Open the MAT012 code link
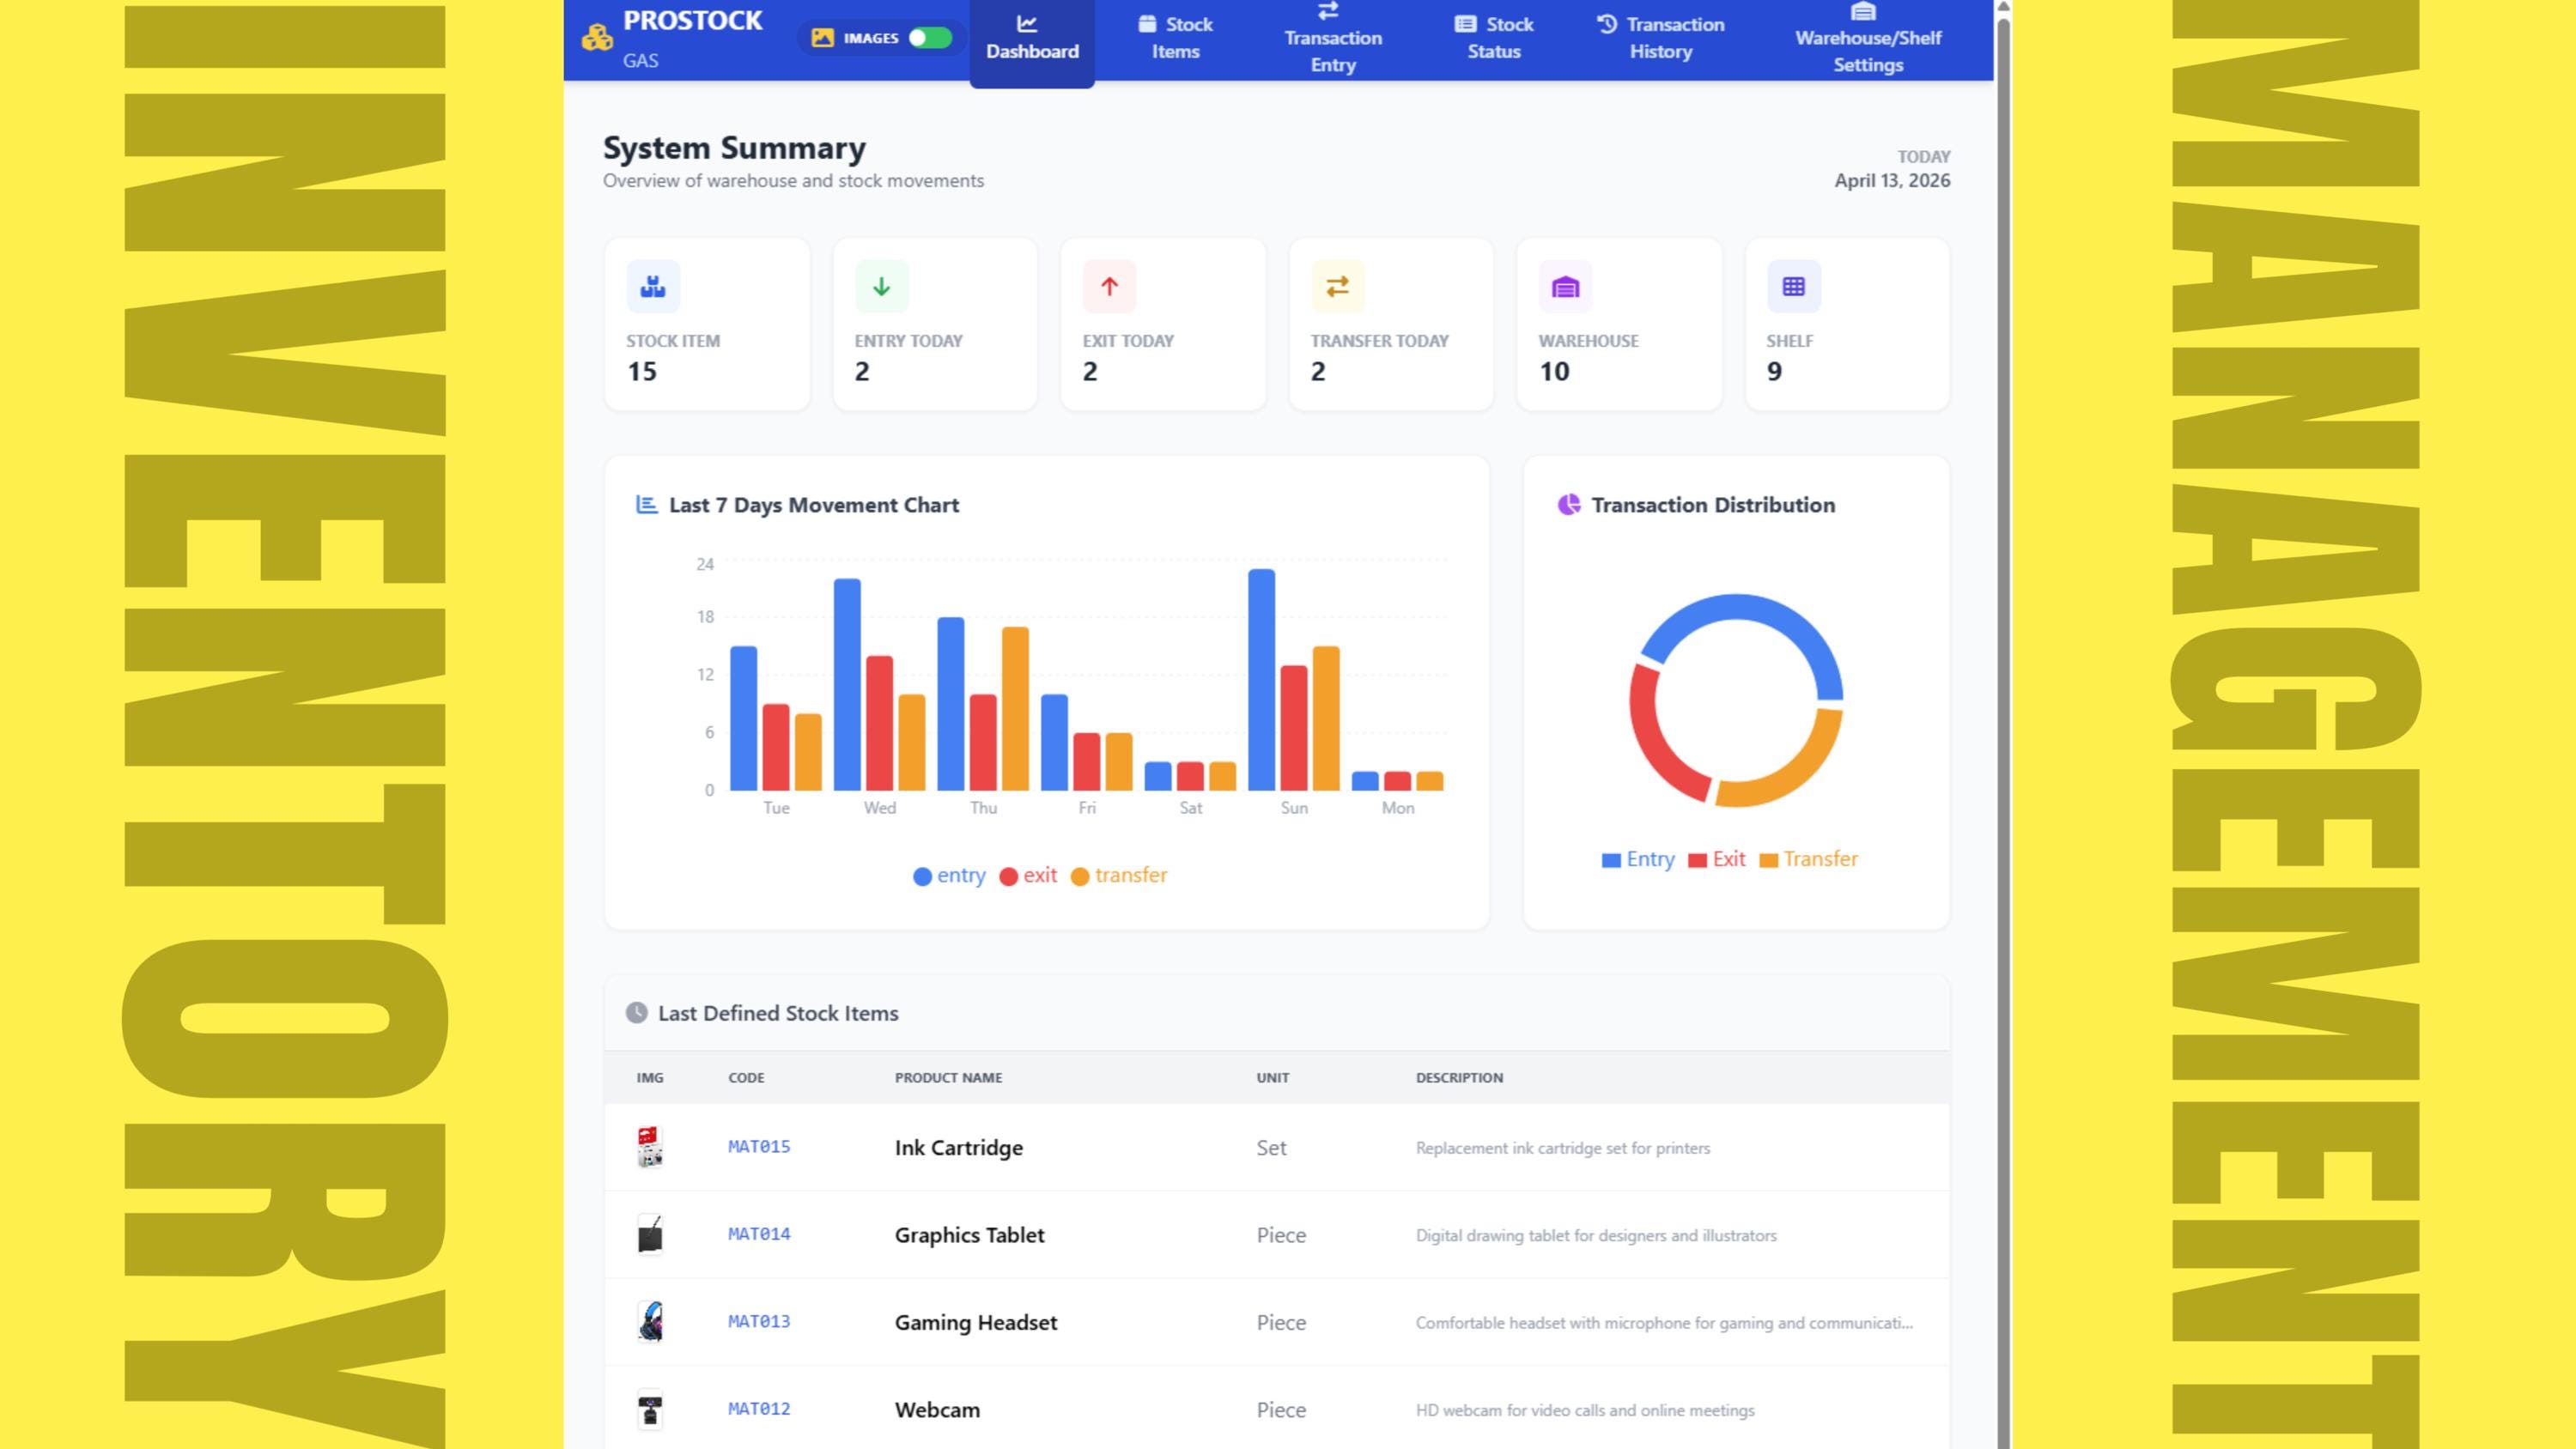This screenshot has width=2576, height=1449. [759, 1409]
